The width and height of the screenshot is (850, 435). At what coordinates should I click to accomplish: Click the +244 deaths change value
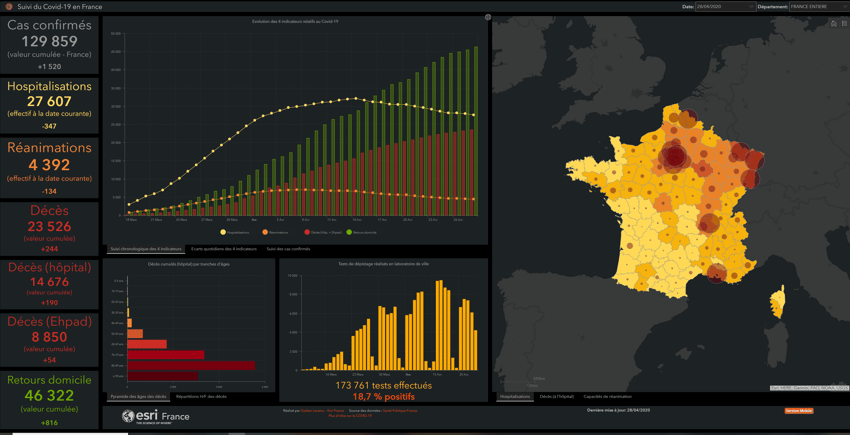pos(49,249)
